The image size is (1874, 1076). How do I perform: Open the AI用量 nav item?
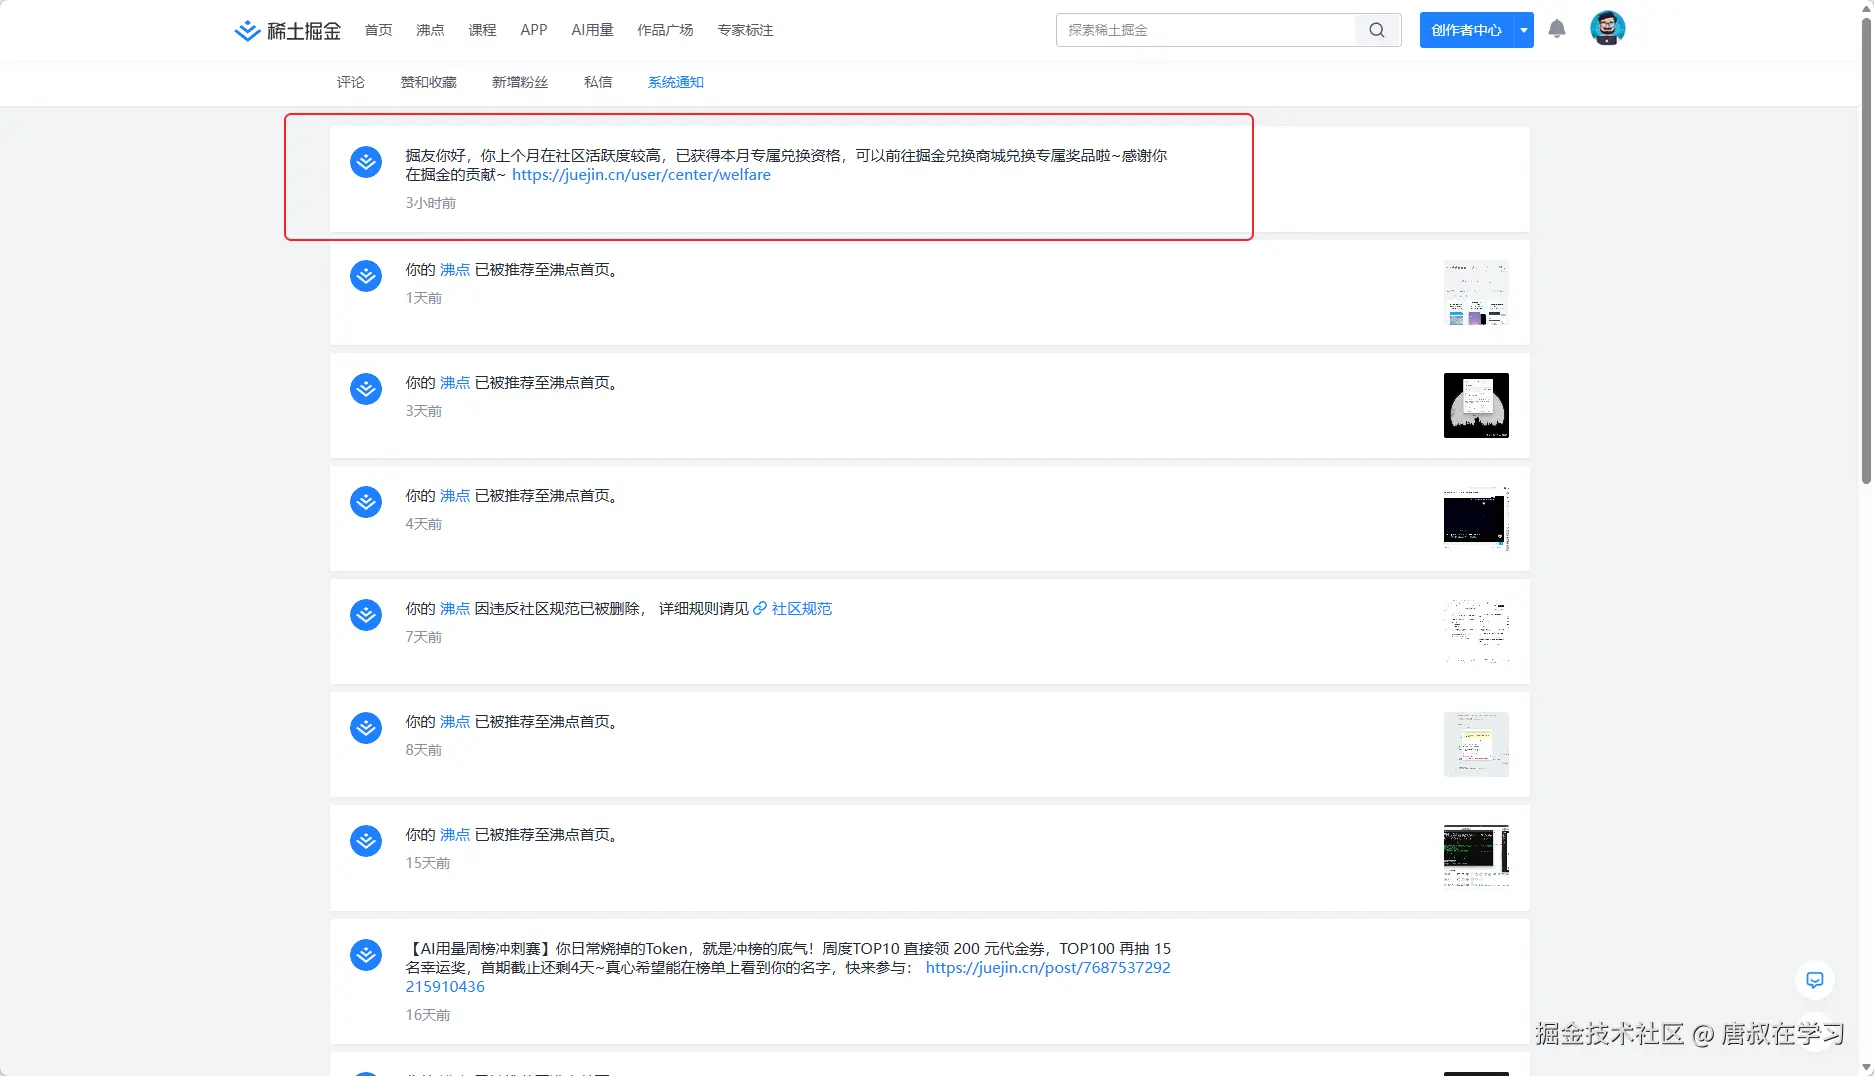(592, 30)
